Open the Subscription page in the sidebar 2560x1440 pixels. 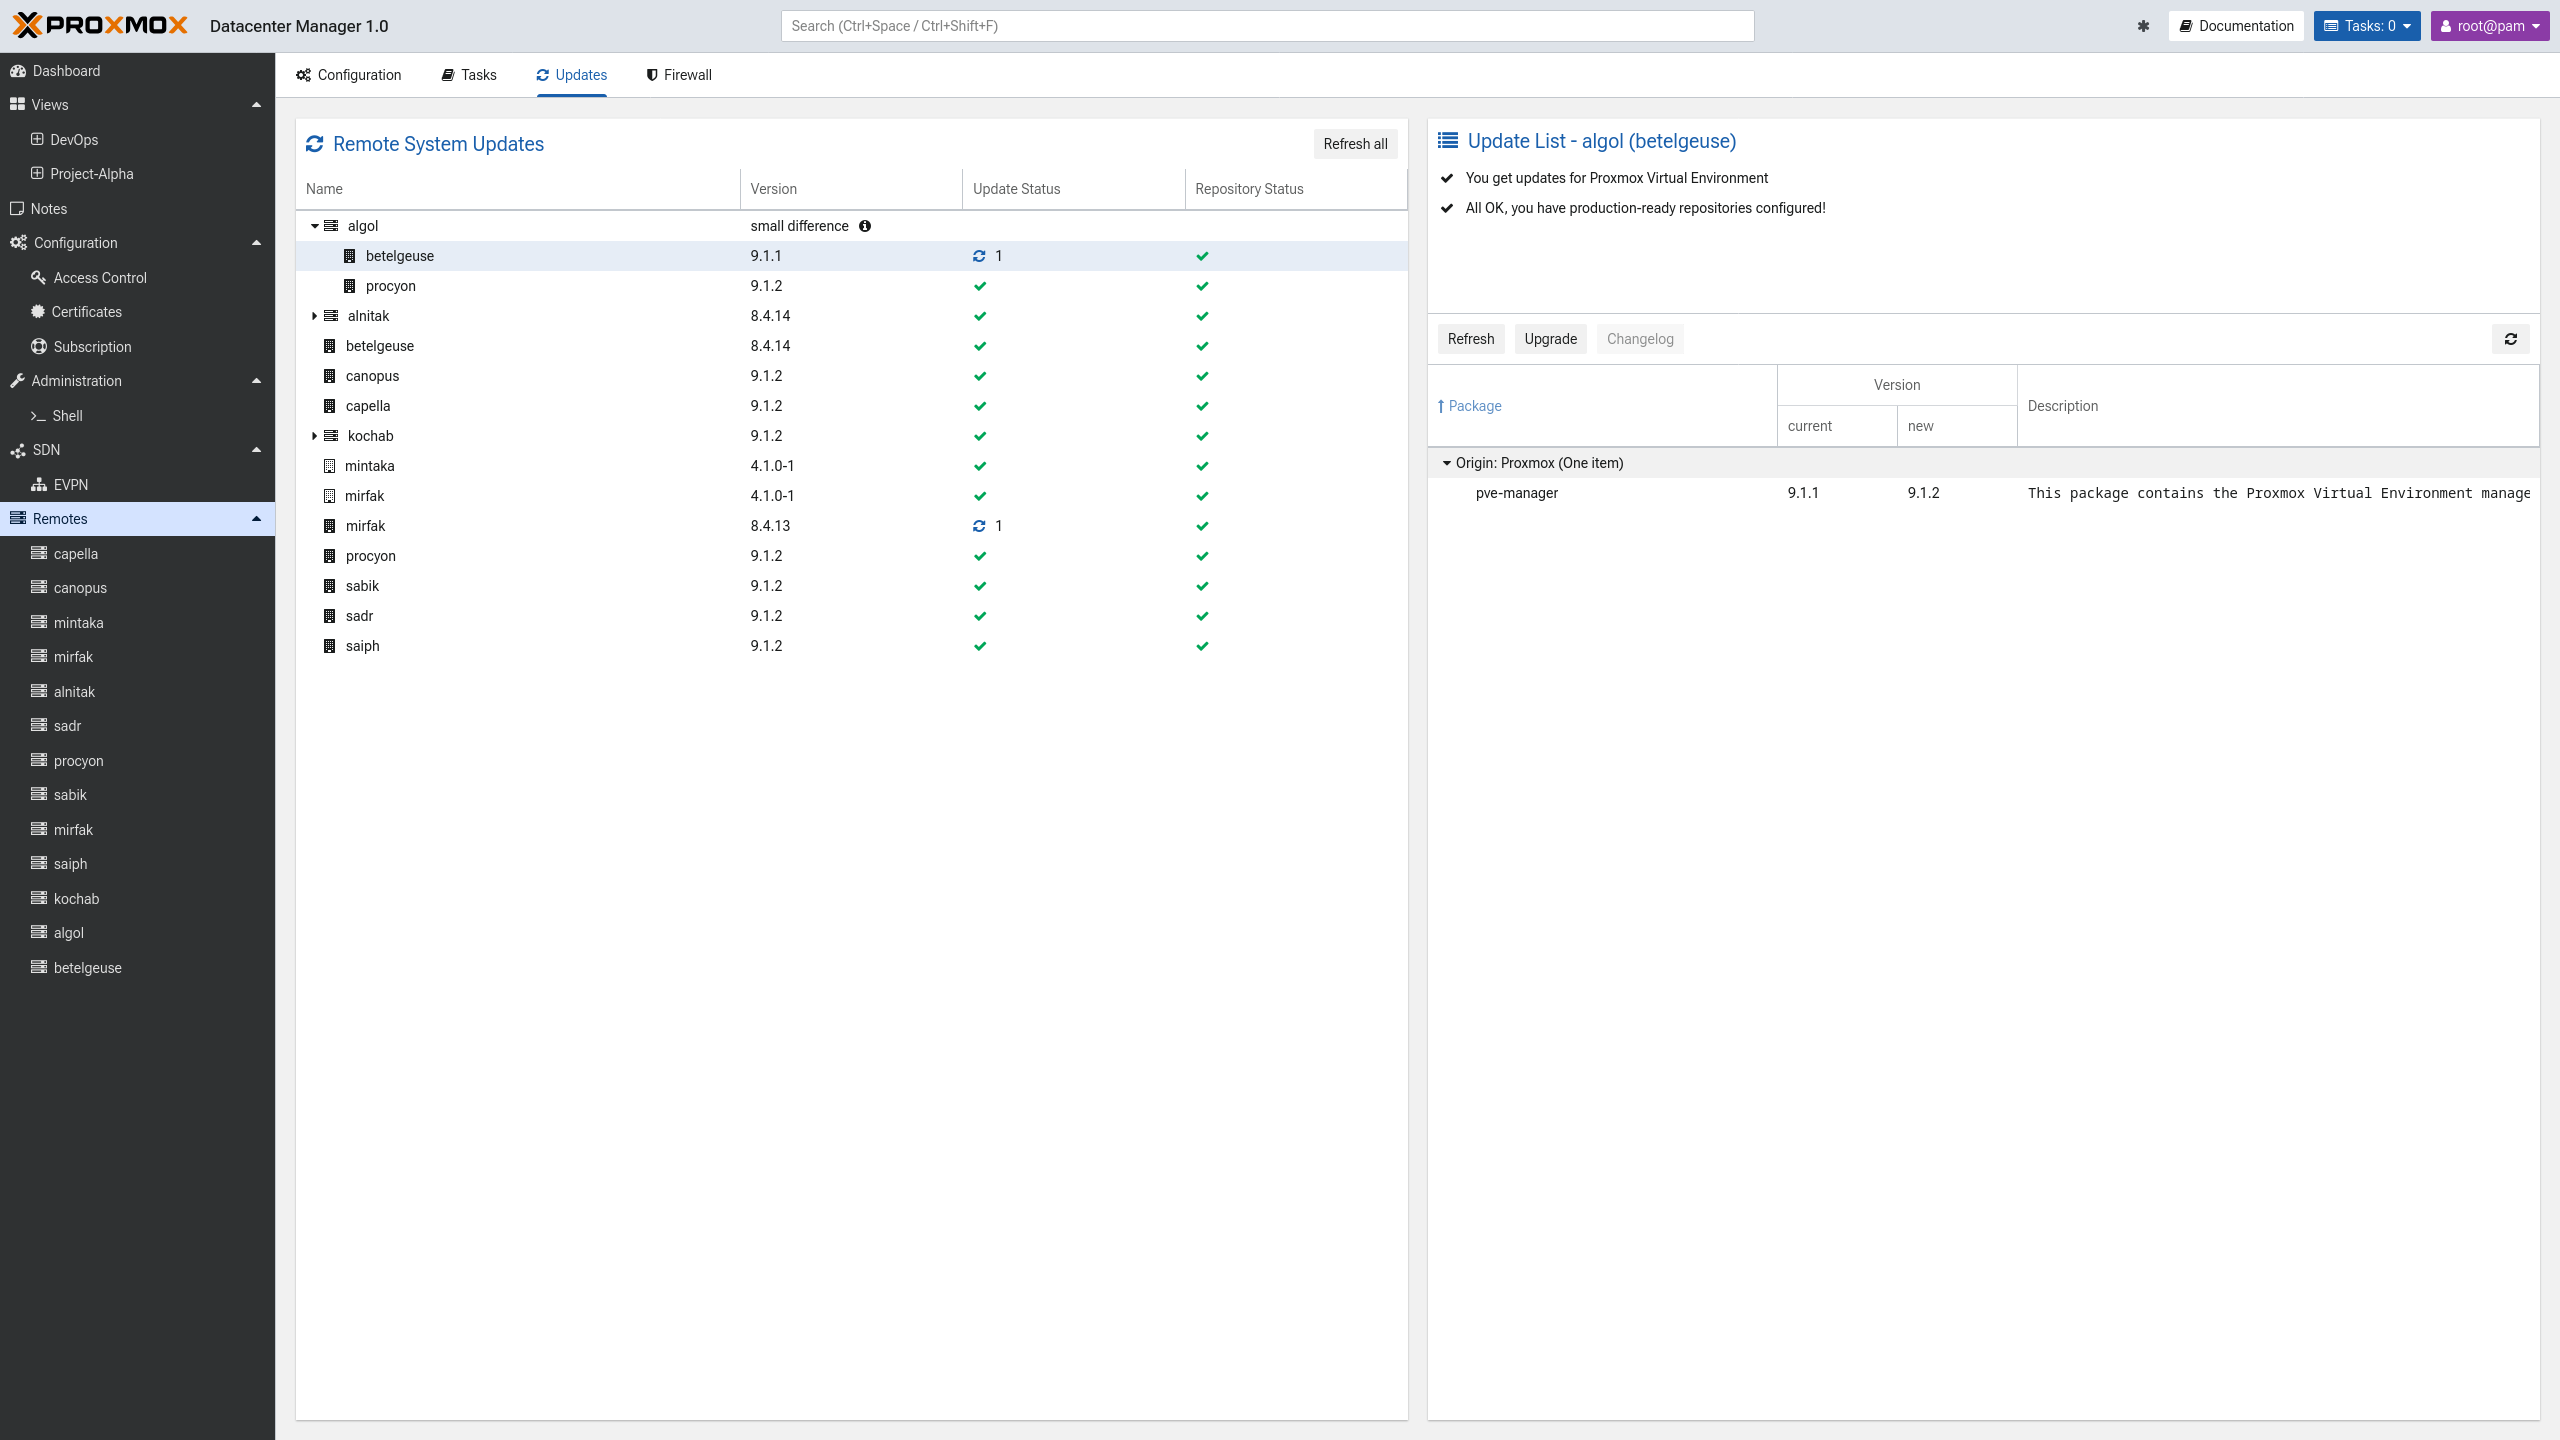tap(92, 347)
